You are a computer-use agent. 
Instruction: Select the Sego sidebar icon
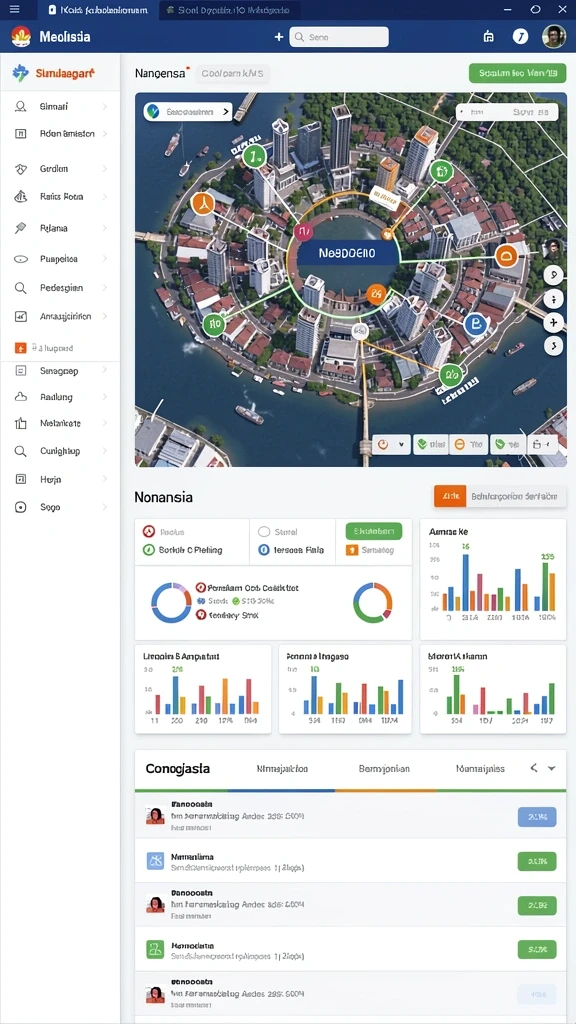20,507
